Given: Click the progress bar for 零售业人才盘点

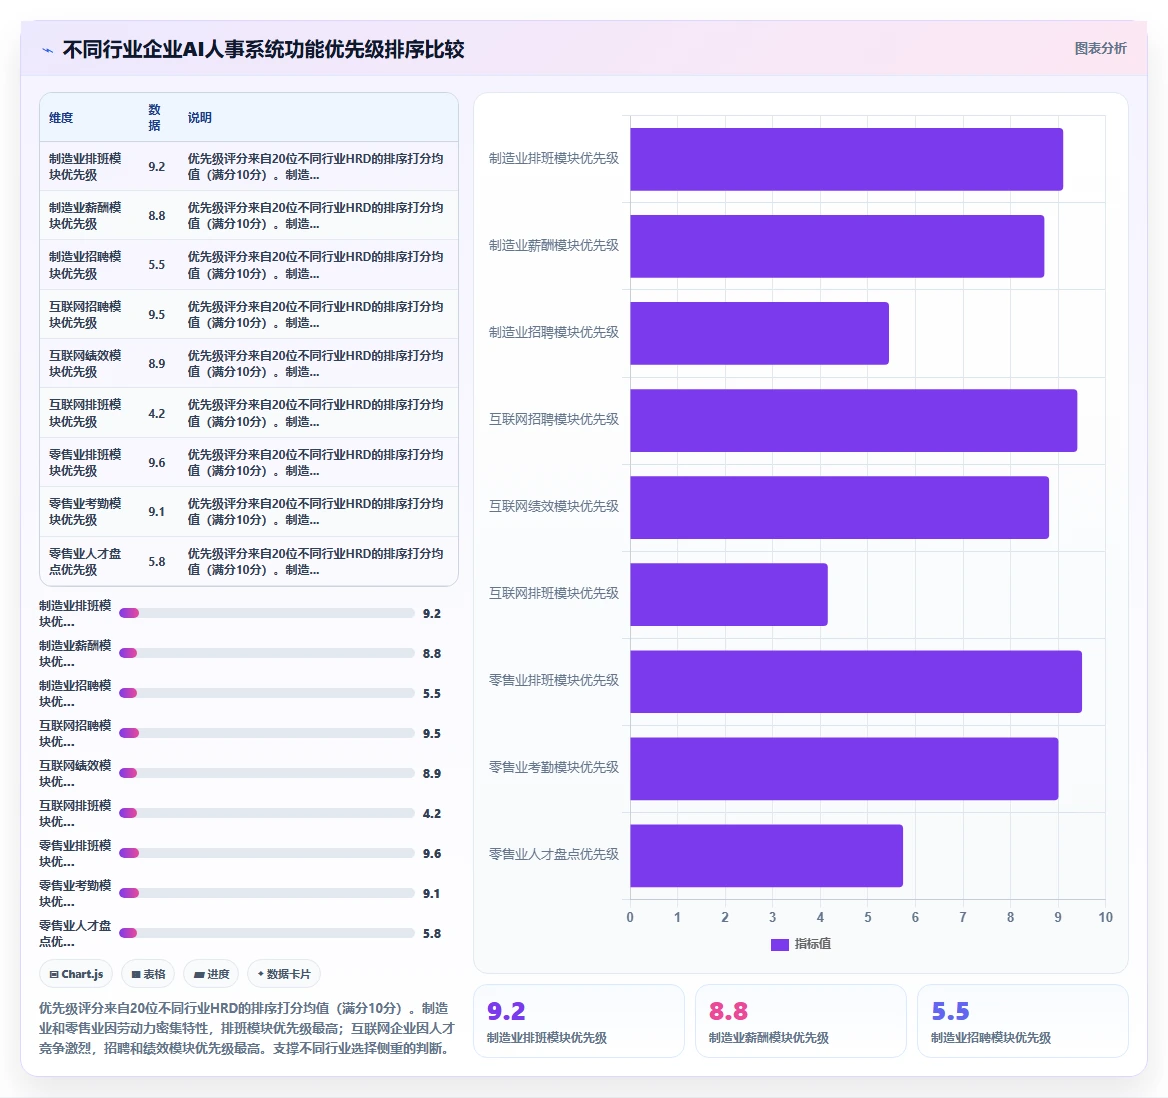Looking at the screenshot, I should pos(267,933).
